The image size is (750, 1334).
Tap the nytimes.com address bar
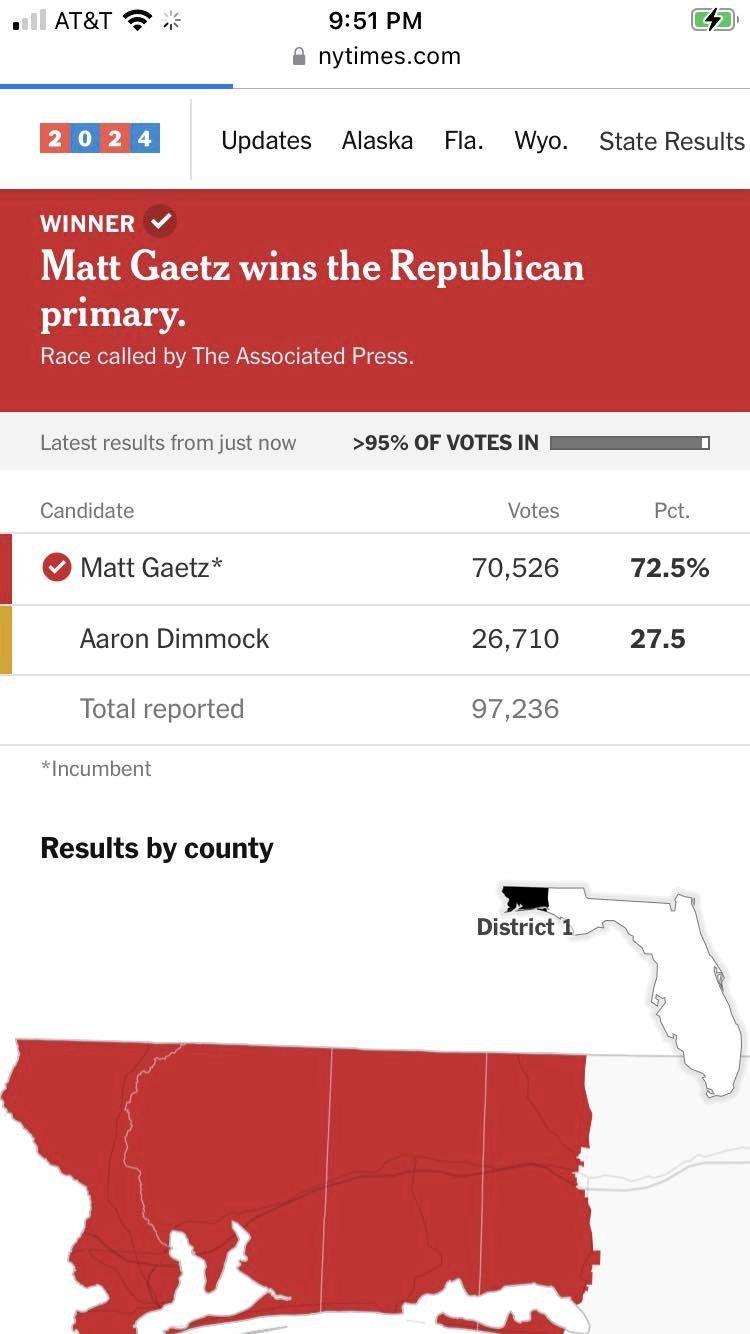coord(388,56)
